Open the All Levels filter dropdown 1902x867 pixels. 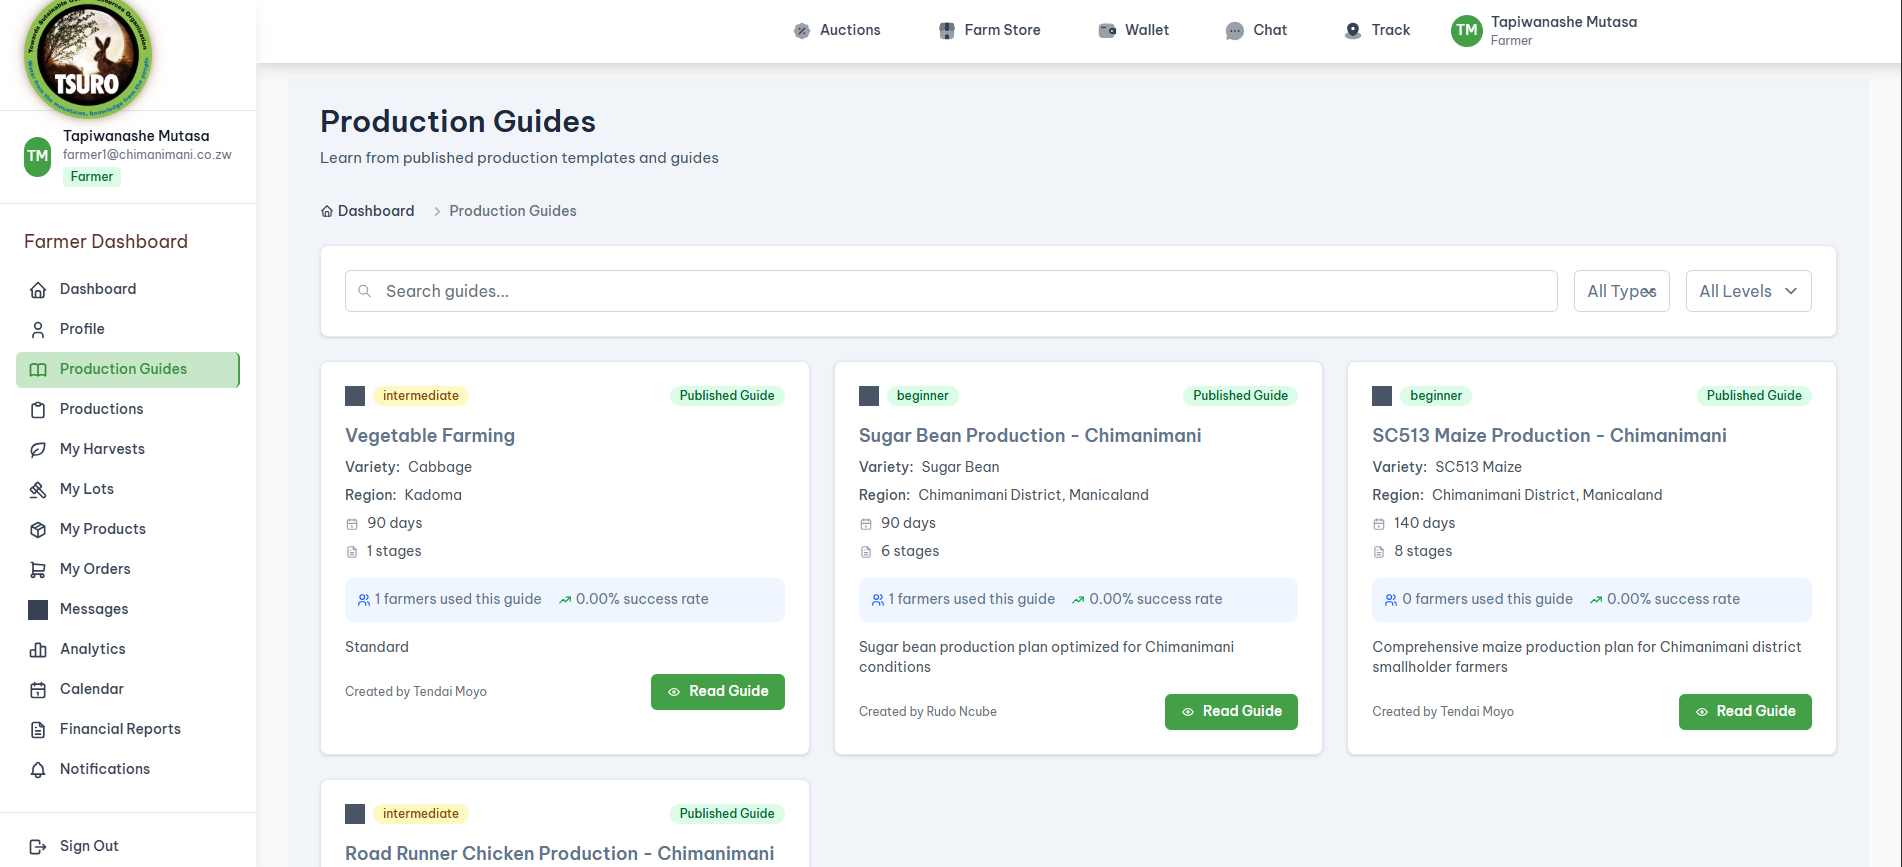click(1748, 291)
